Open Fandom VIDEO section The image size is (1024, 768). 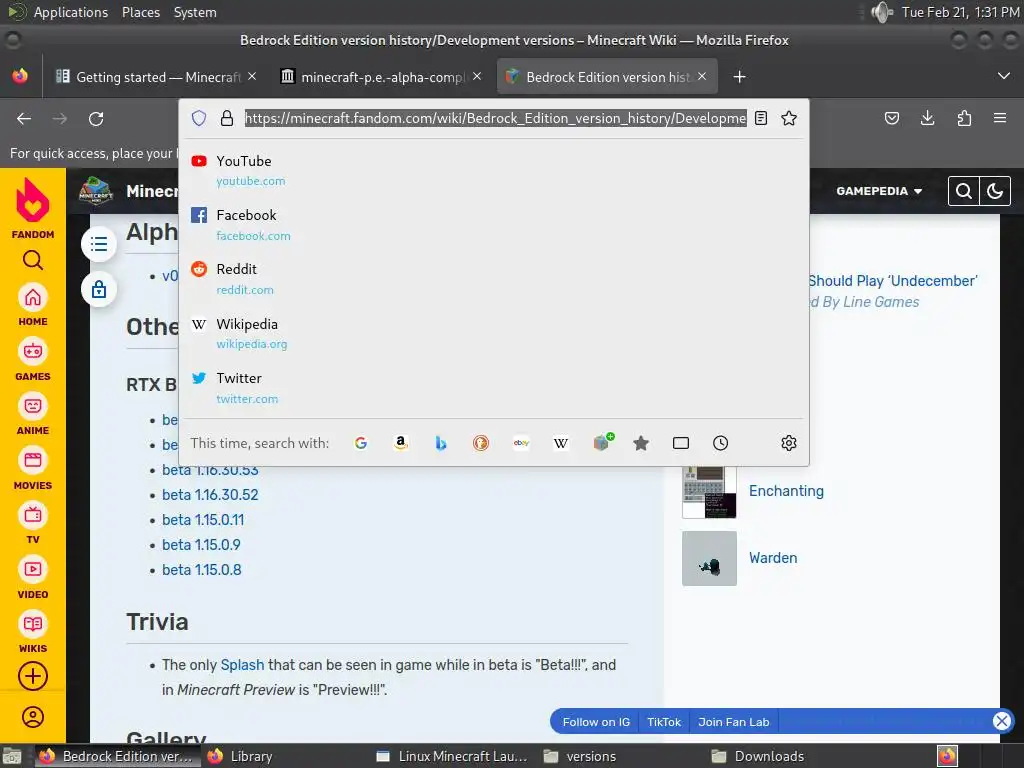click(x=33, y=578)
